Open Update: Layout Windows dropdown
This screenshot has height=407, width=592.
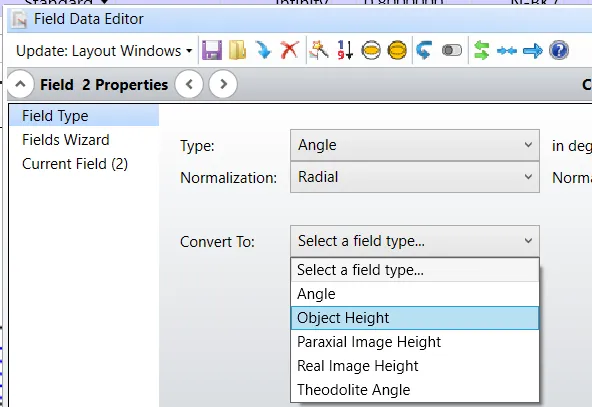coord(104,51)
